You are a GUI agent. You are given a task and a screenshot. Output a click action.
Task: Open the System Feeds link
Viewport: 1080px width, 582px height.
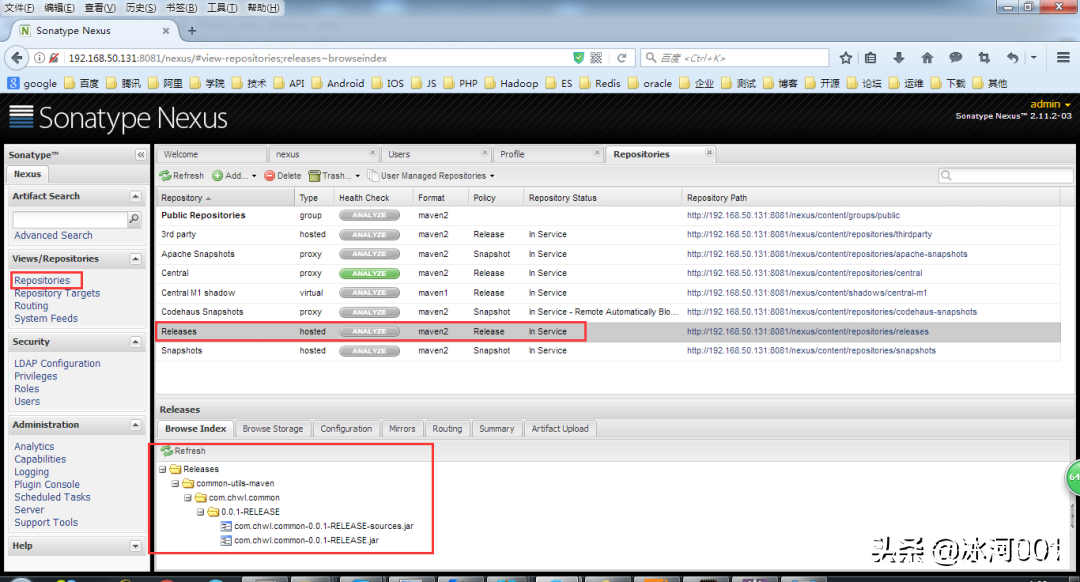(46, 319)
